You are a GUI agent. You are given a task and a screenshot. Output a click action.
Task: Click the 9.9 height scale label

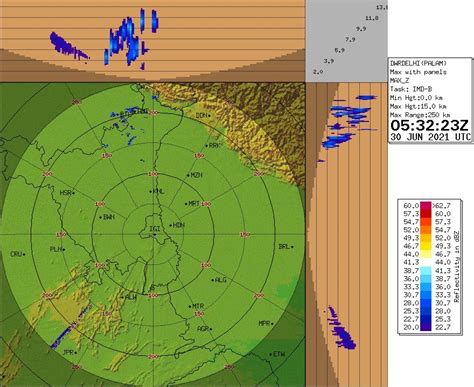[x=361, y=29]
